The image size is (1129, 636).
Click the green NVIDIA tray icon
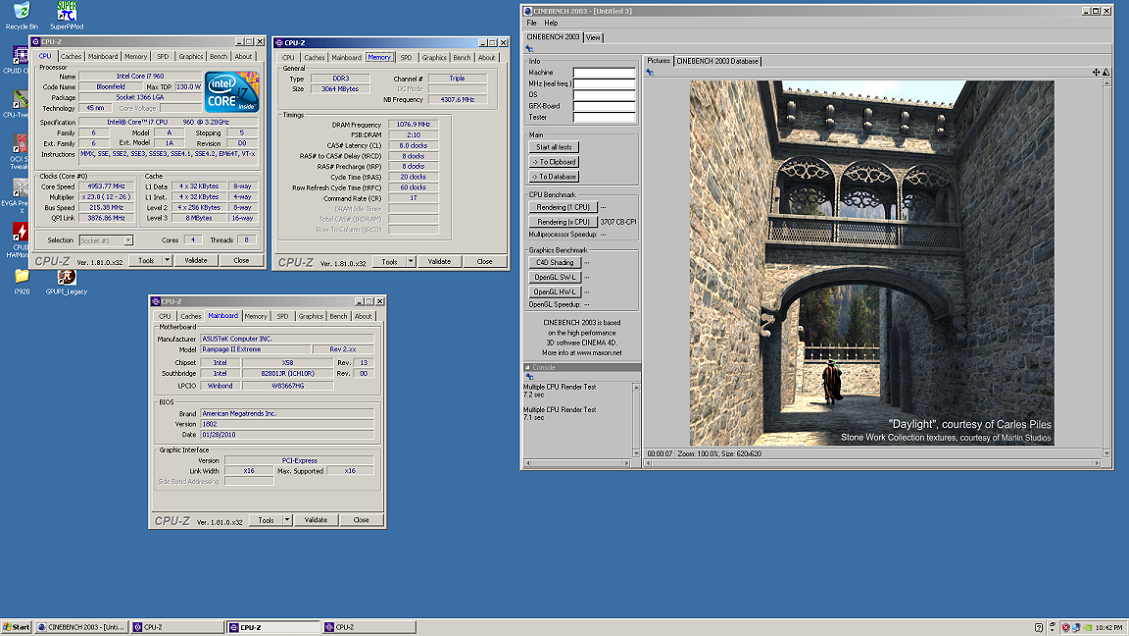pos(1087,627)
